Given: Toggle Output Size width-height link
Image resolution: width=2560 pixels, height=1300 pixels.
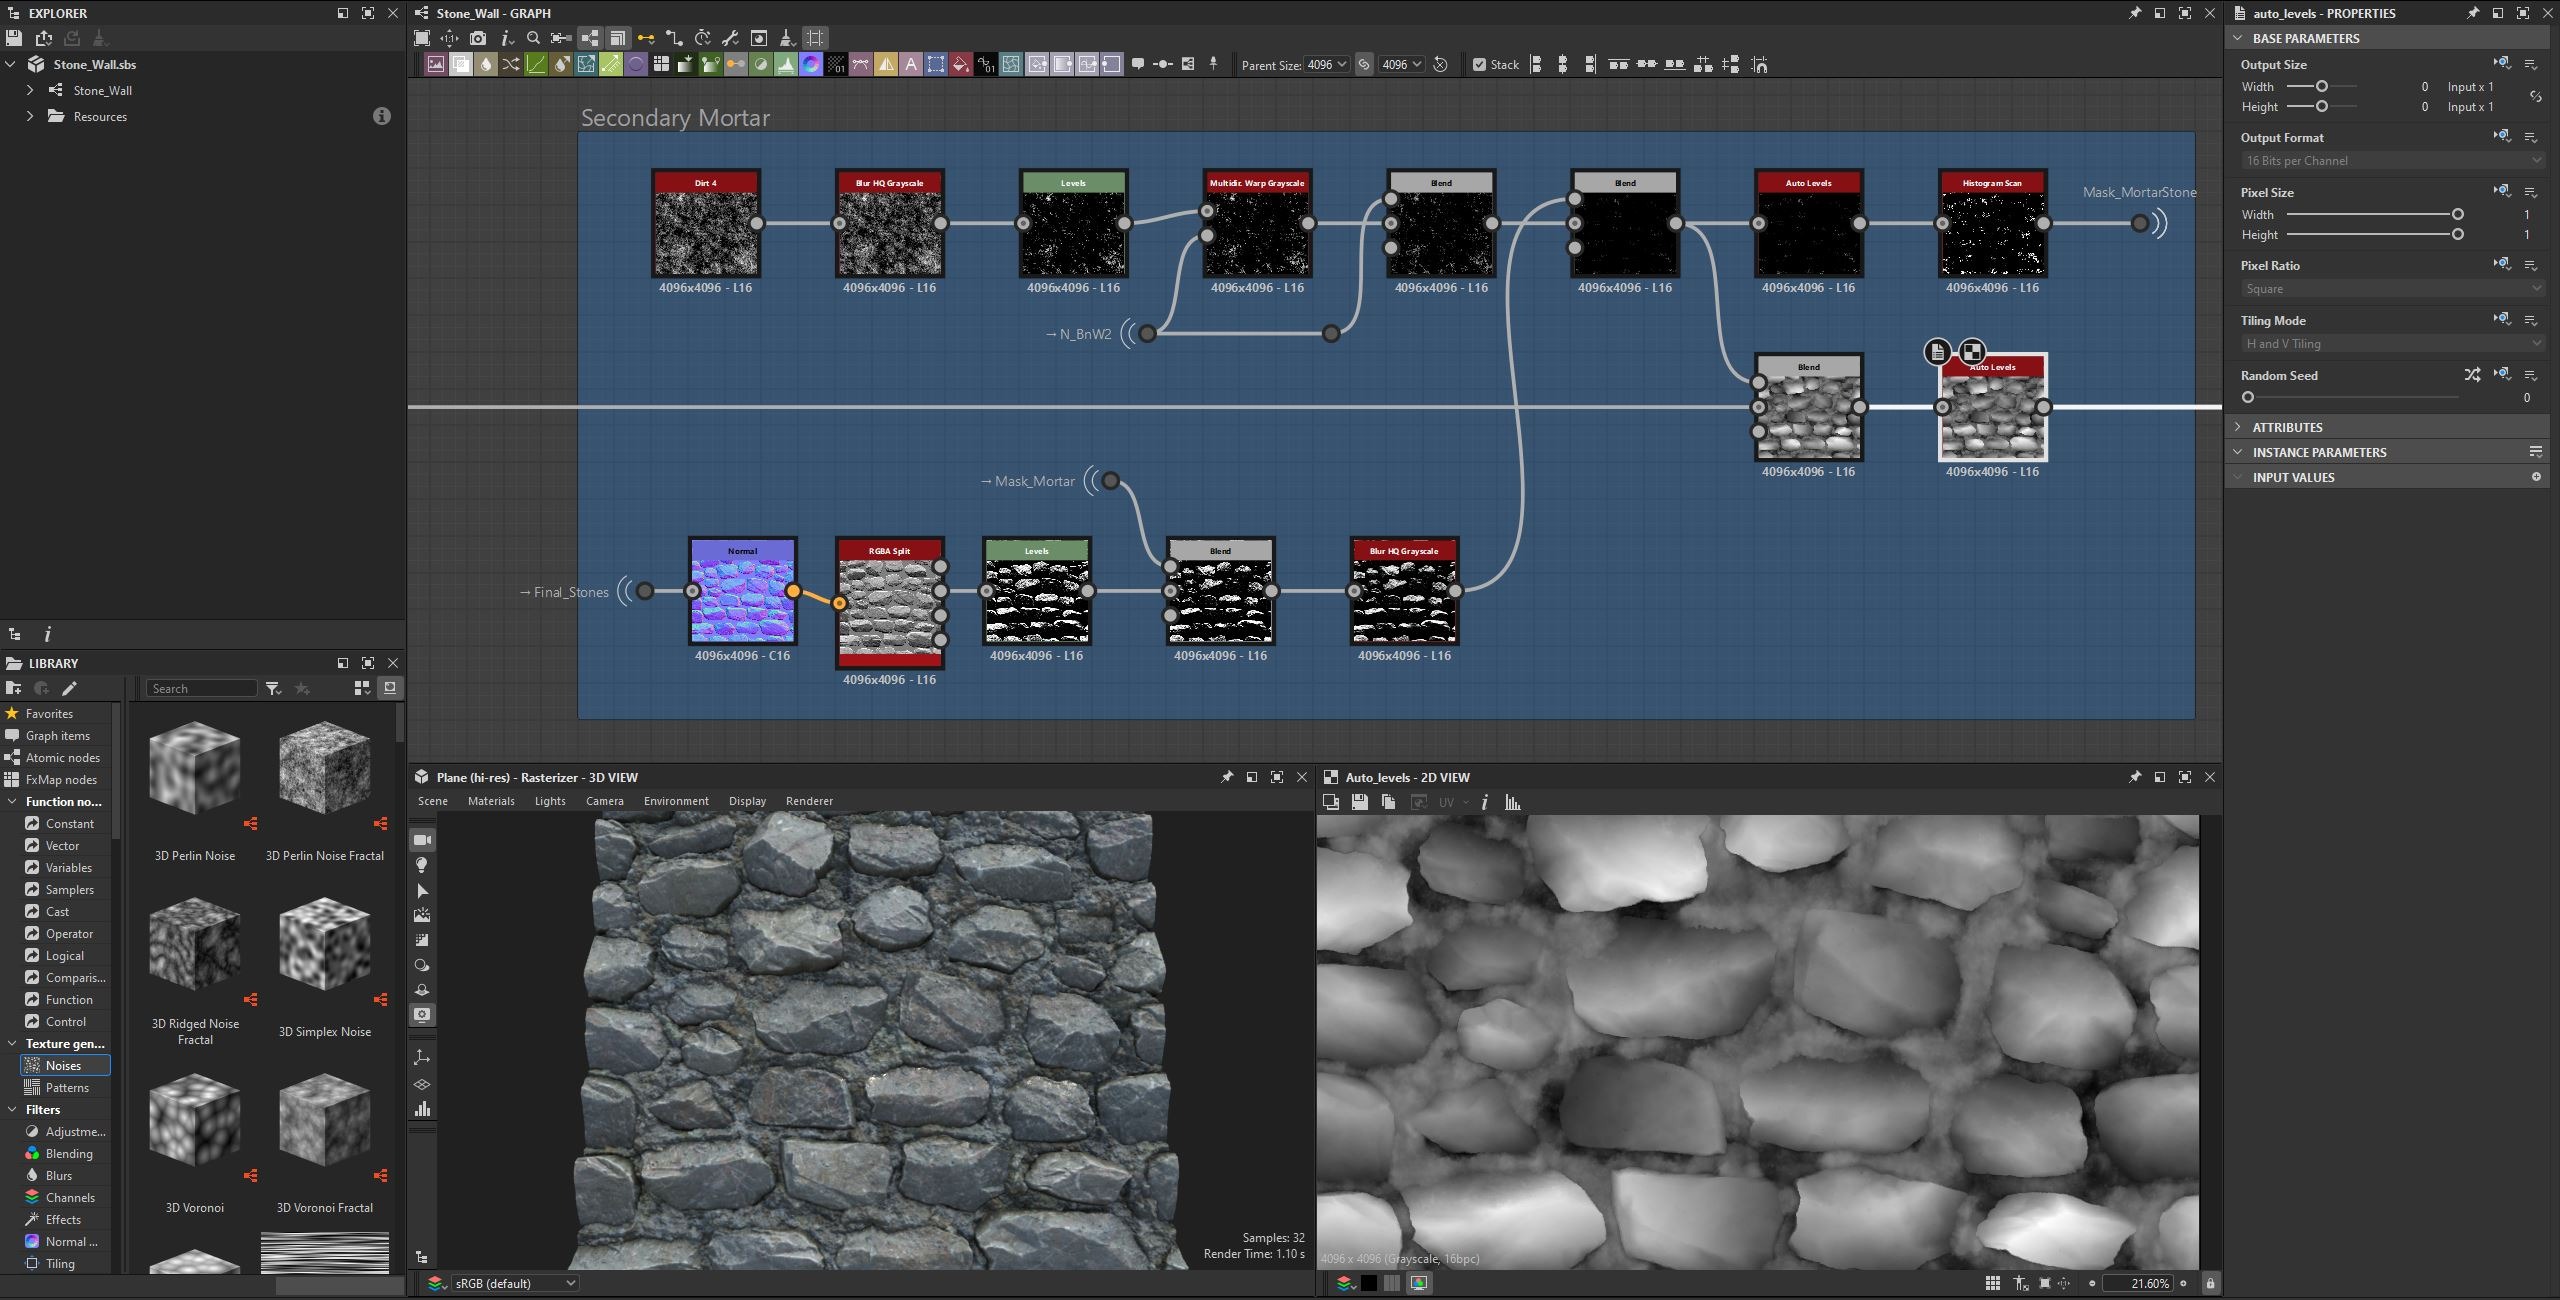Looking at the screenshot, I should pyautogui.click(x=2535, y=97).
